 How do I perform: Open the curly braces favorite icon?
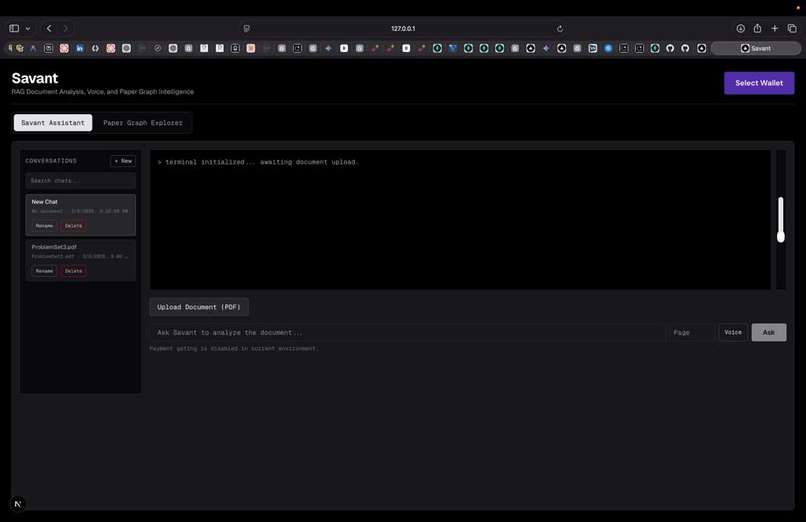pyautogui.click(x=95, y=48)
